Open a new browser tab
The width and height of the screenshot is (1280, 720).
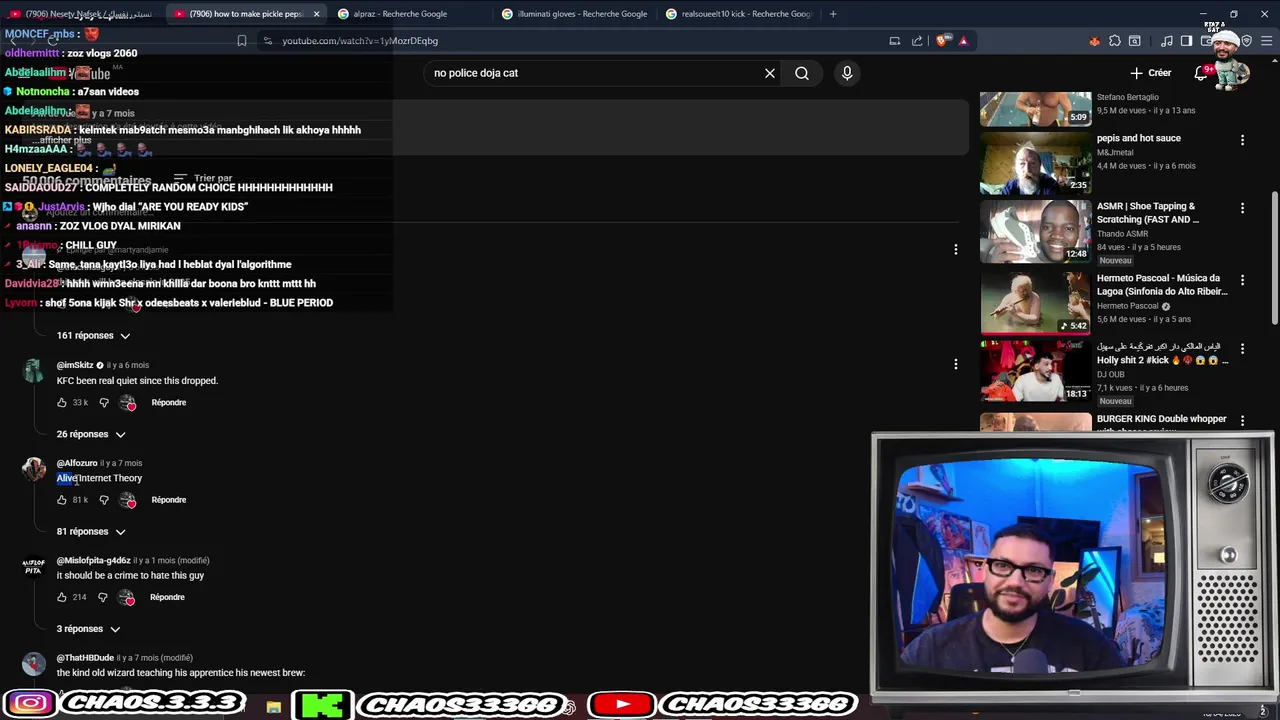click(833, 14)
